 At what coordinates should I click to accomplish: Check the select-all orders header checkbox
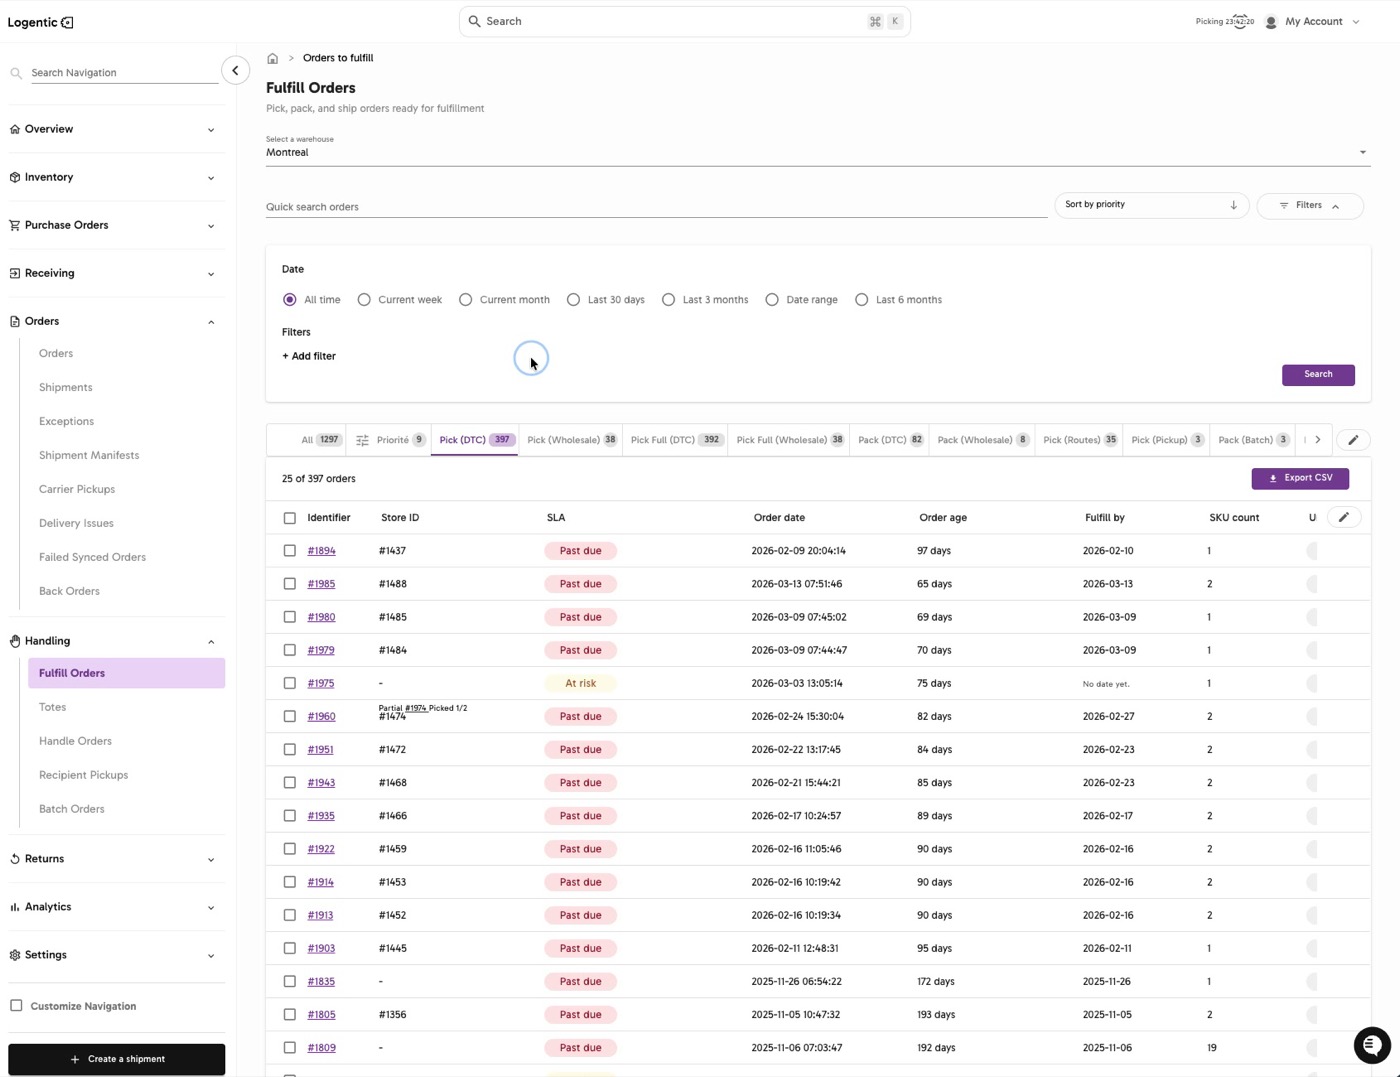(290, 518)
